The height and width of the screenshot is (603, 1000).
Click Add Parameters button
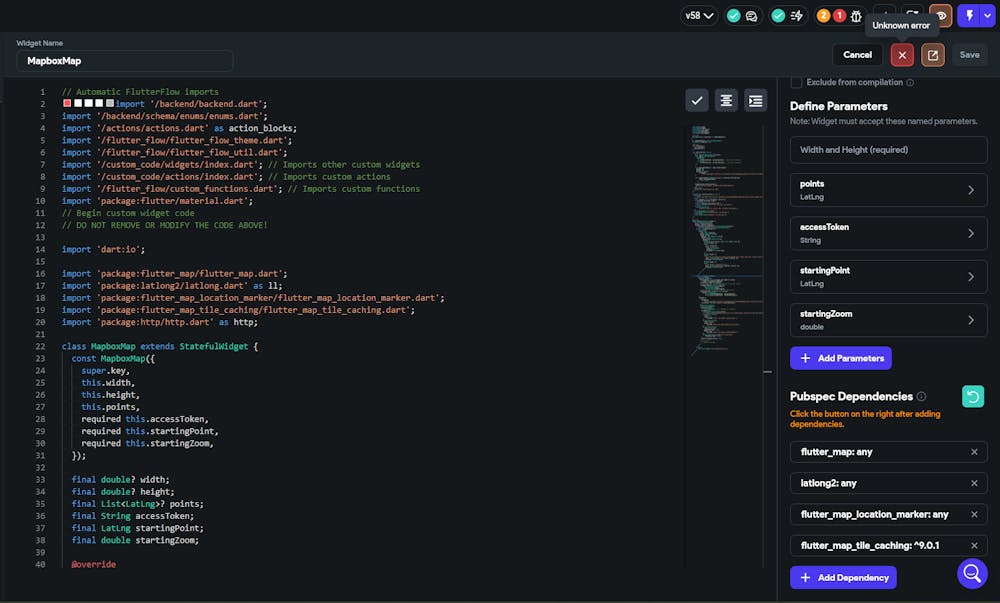(x=840, y=358)
